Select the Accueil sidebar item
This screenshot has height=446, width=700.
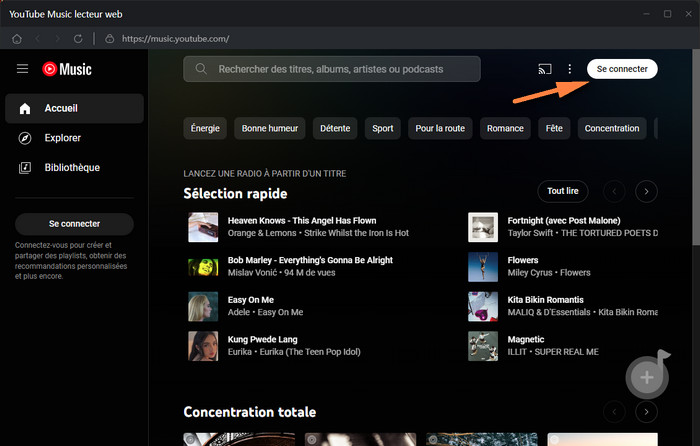click(61, 108)
